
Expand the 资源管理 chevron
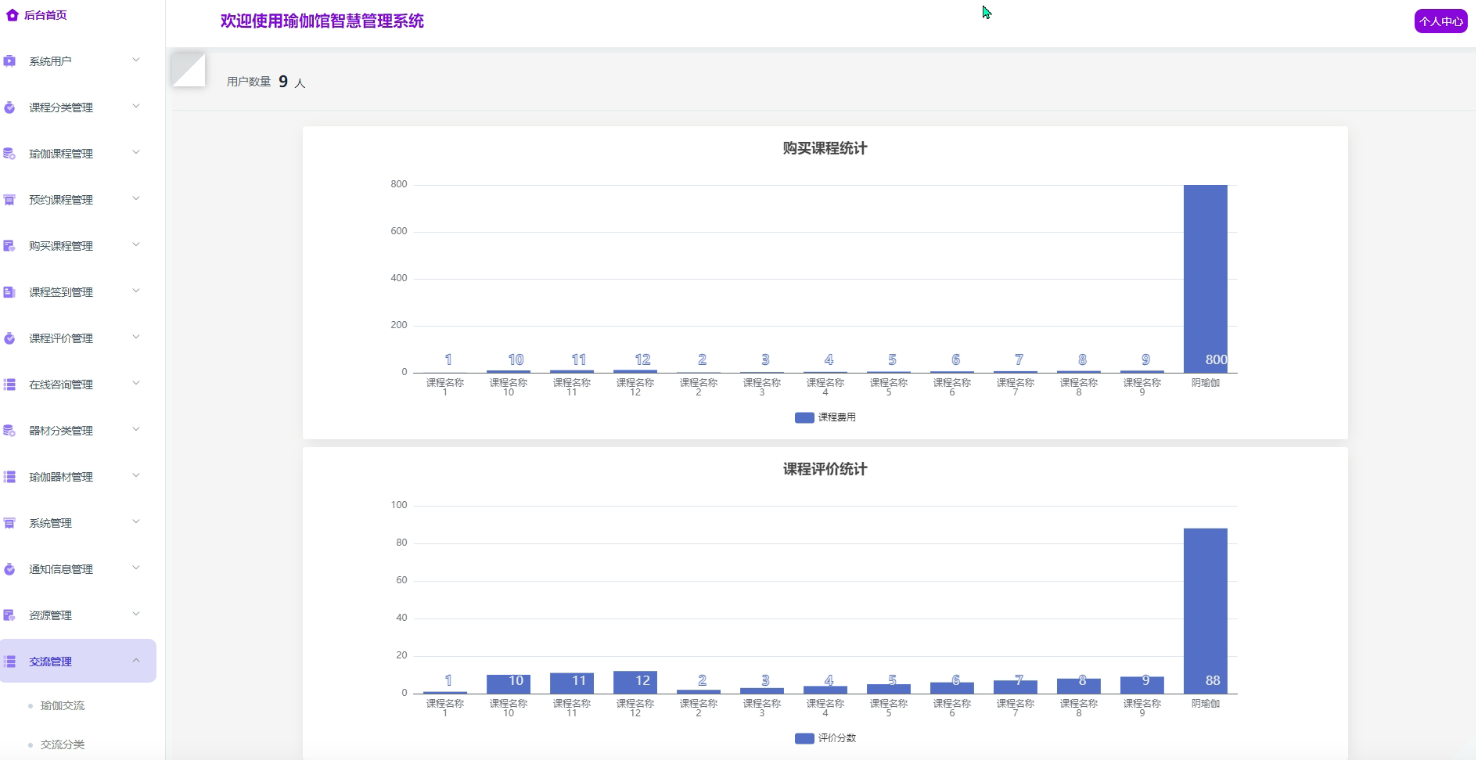tap(136, 614)
